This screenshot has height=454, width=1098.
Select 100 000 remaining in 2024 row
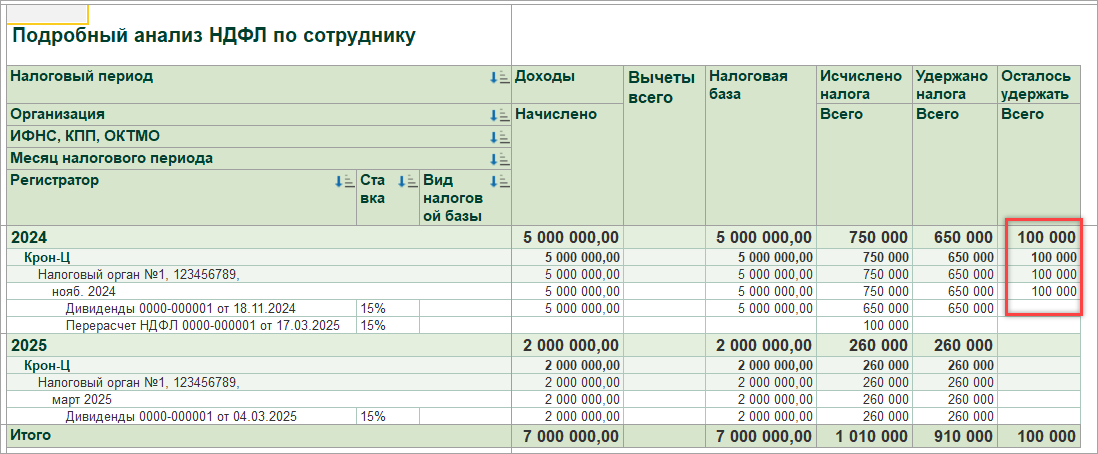coord(1045,238)
